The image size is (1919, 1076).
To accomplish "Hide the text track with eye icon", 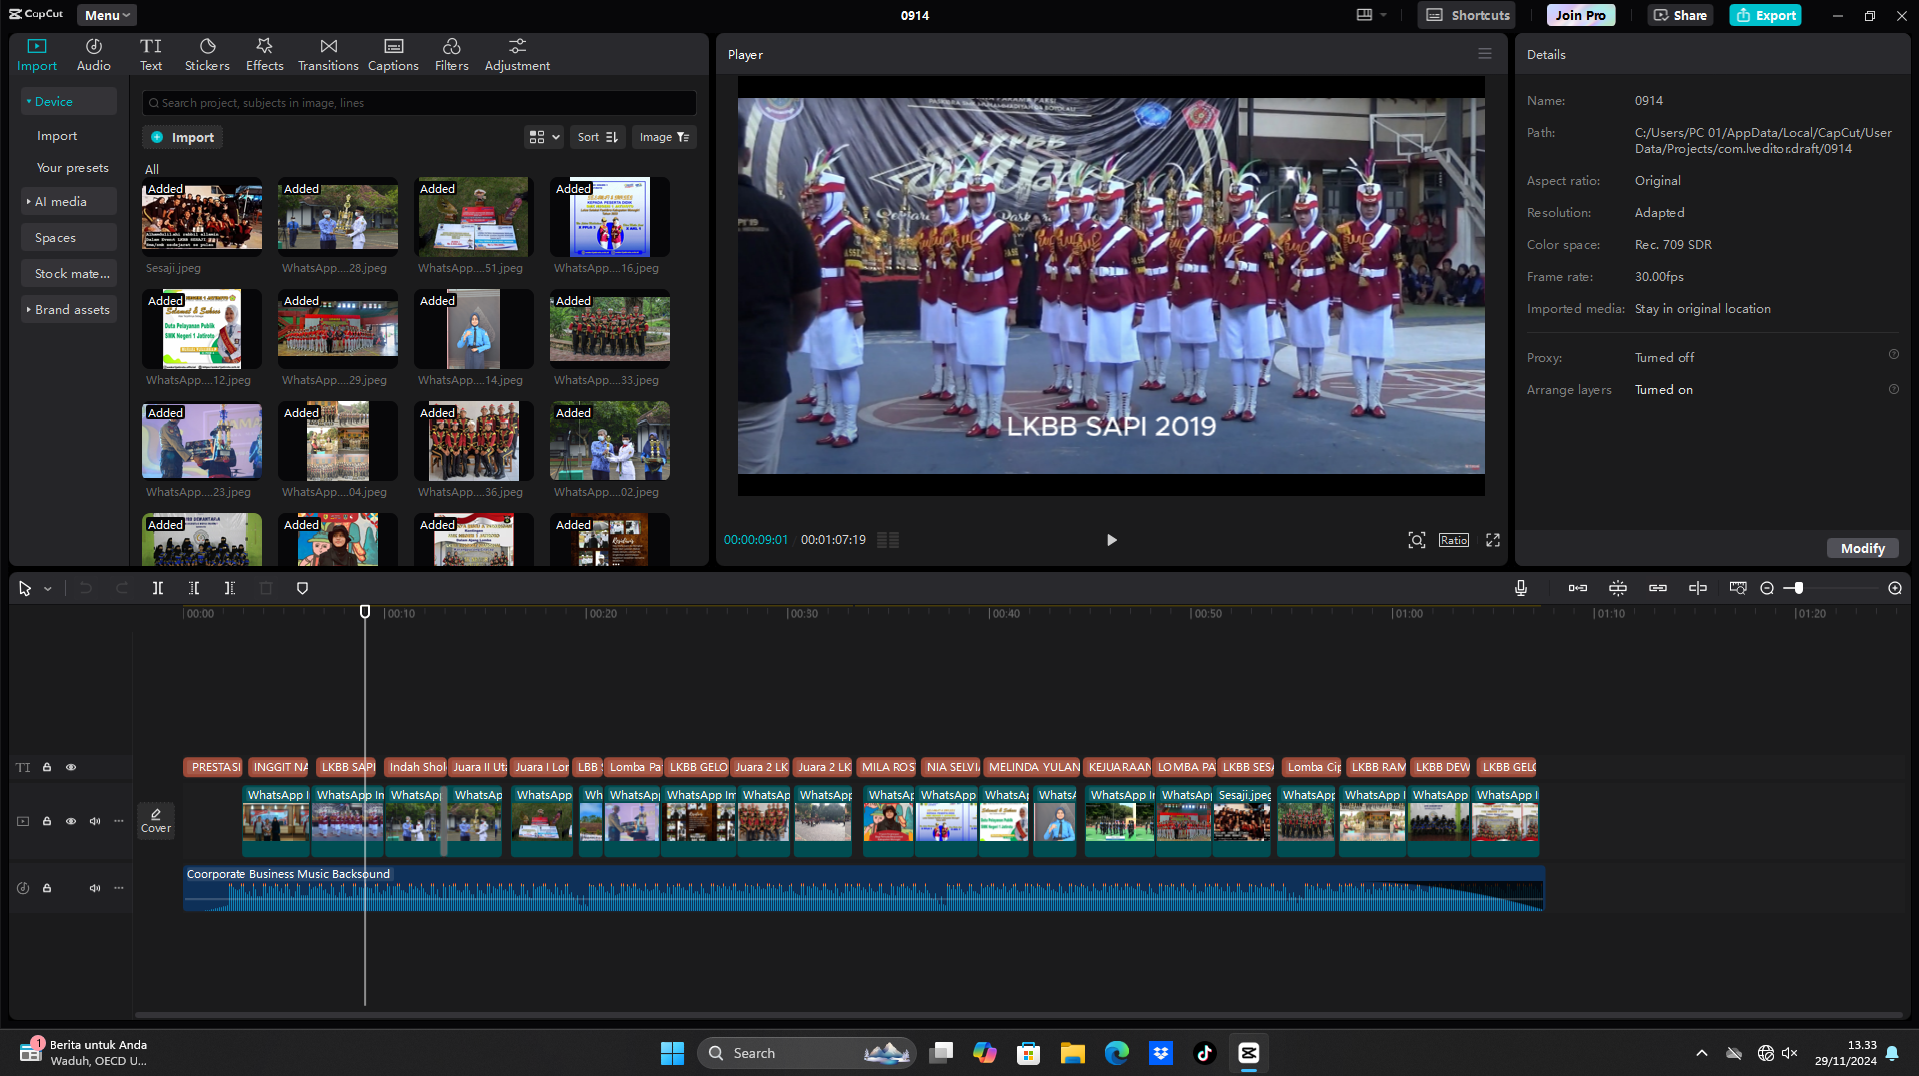I will click(71, 768).
